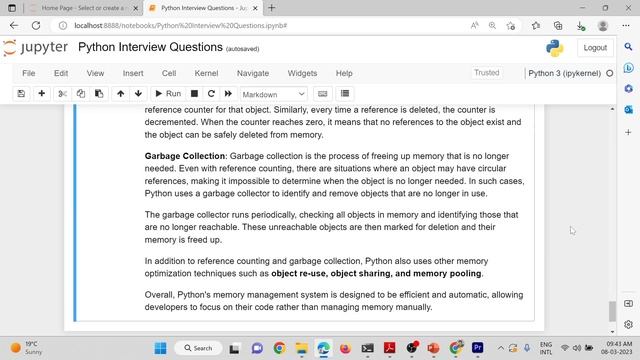Click the bold text Garbage Collection

tap(184, 156)
